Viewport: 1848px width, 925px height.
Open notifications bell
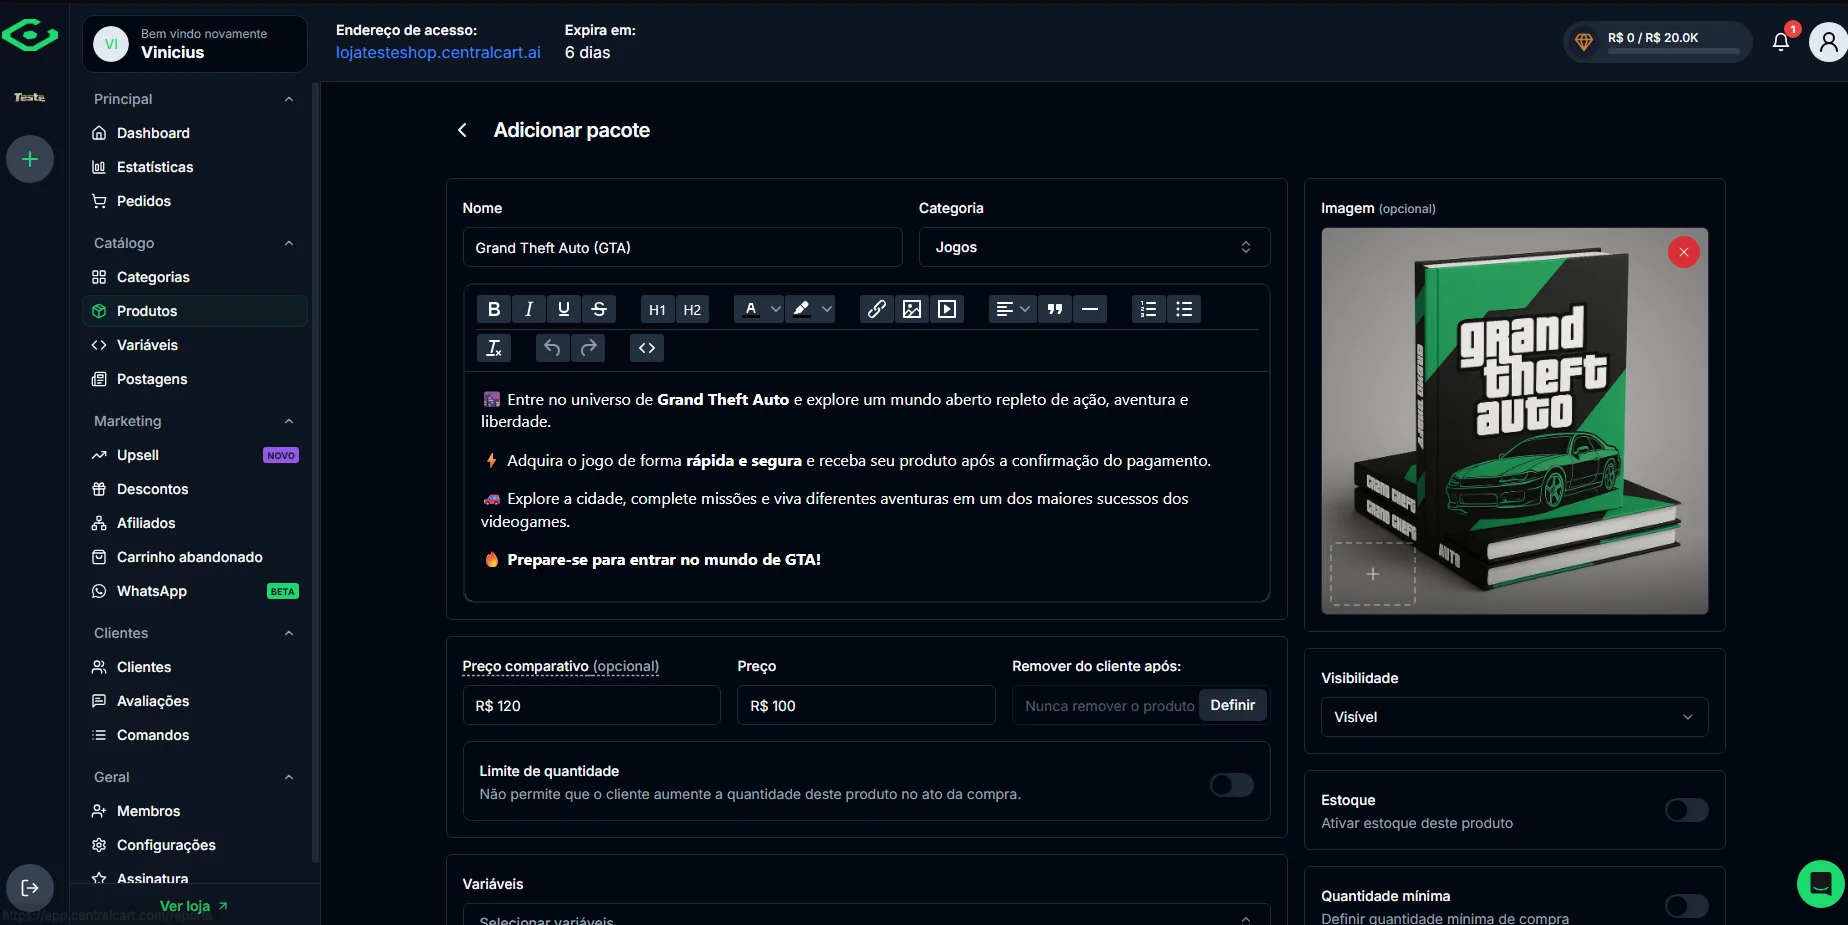click(1781, 41)
